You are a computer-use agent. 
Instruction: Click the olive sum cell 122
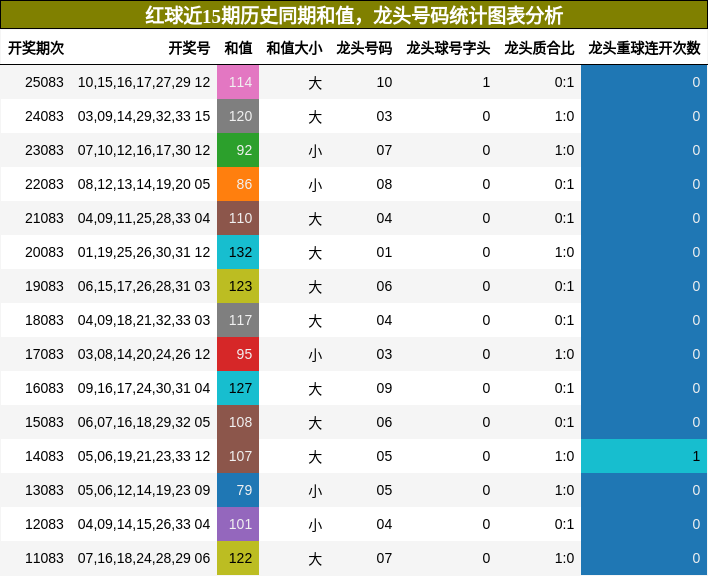tap(238, 558)
